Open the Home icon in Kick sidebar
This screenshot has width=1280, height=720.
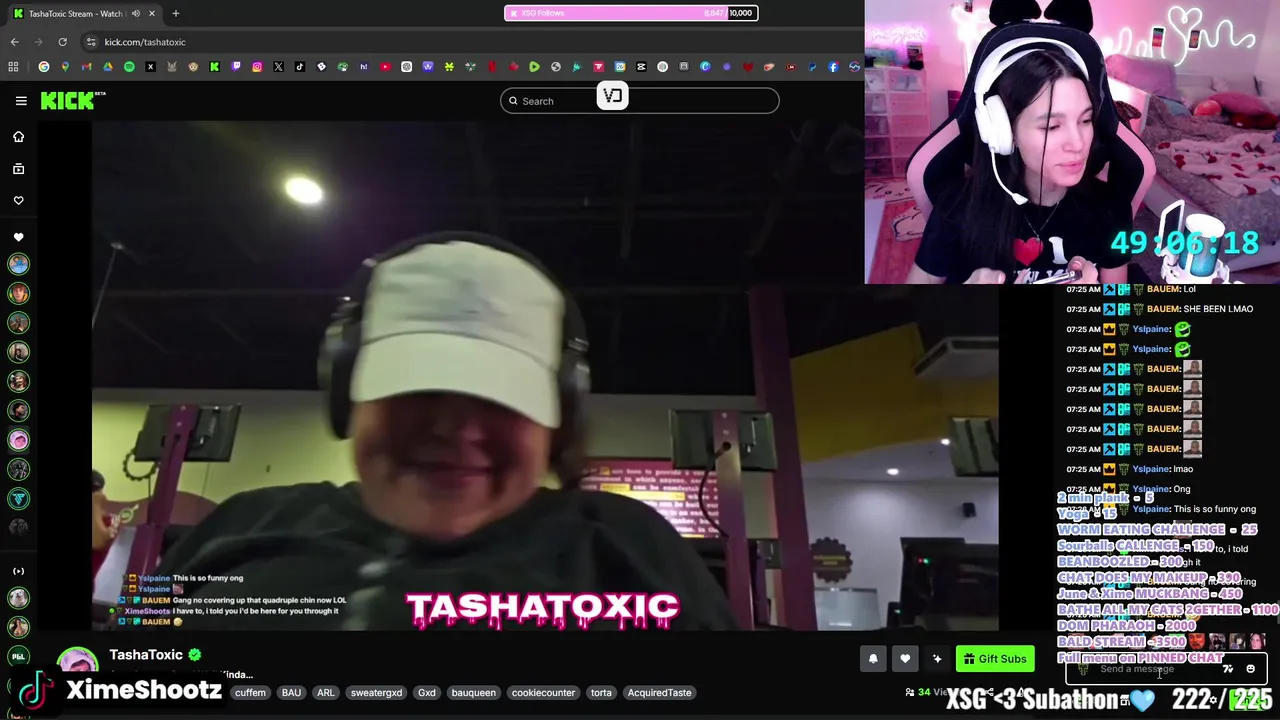(18, 137)
